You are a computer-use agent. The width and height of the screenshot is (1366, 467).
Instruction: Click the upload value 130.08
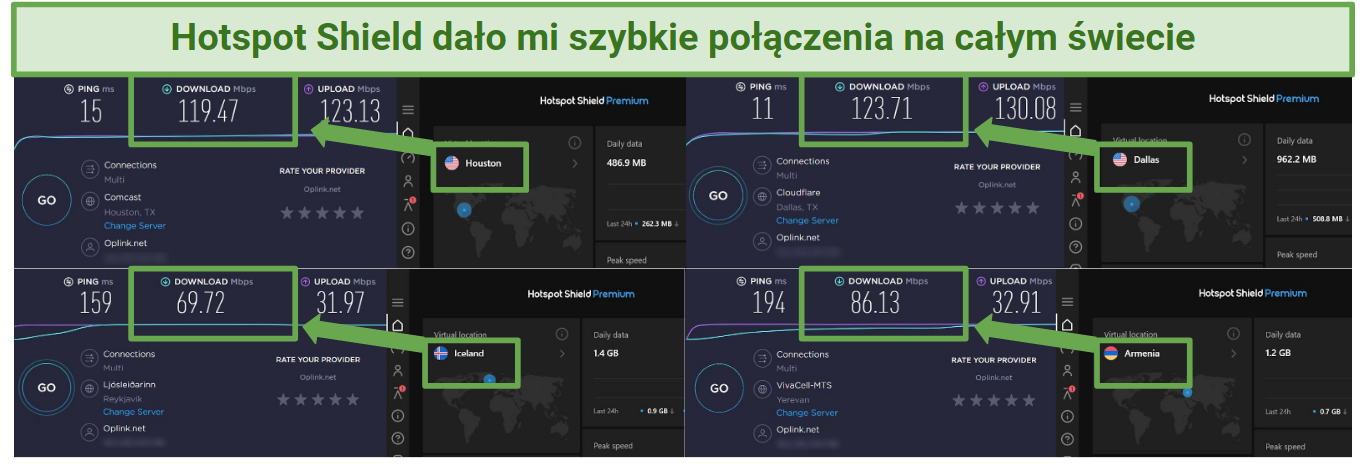(1026, 108)
